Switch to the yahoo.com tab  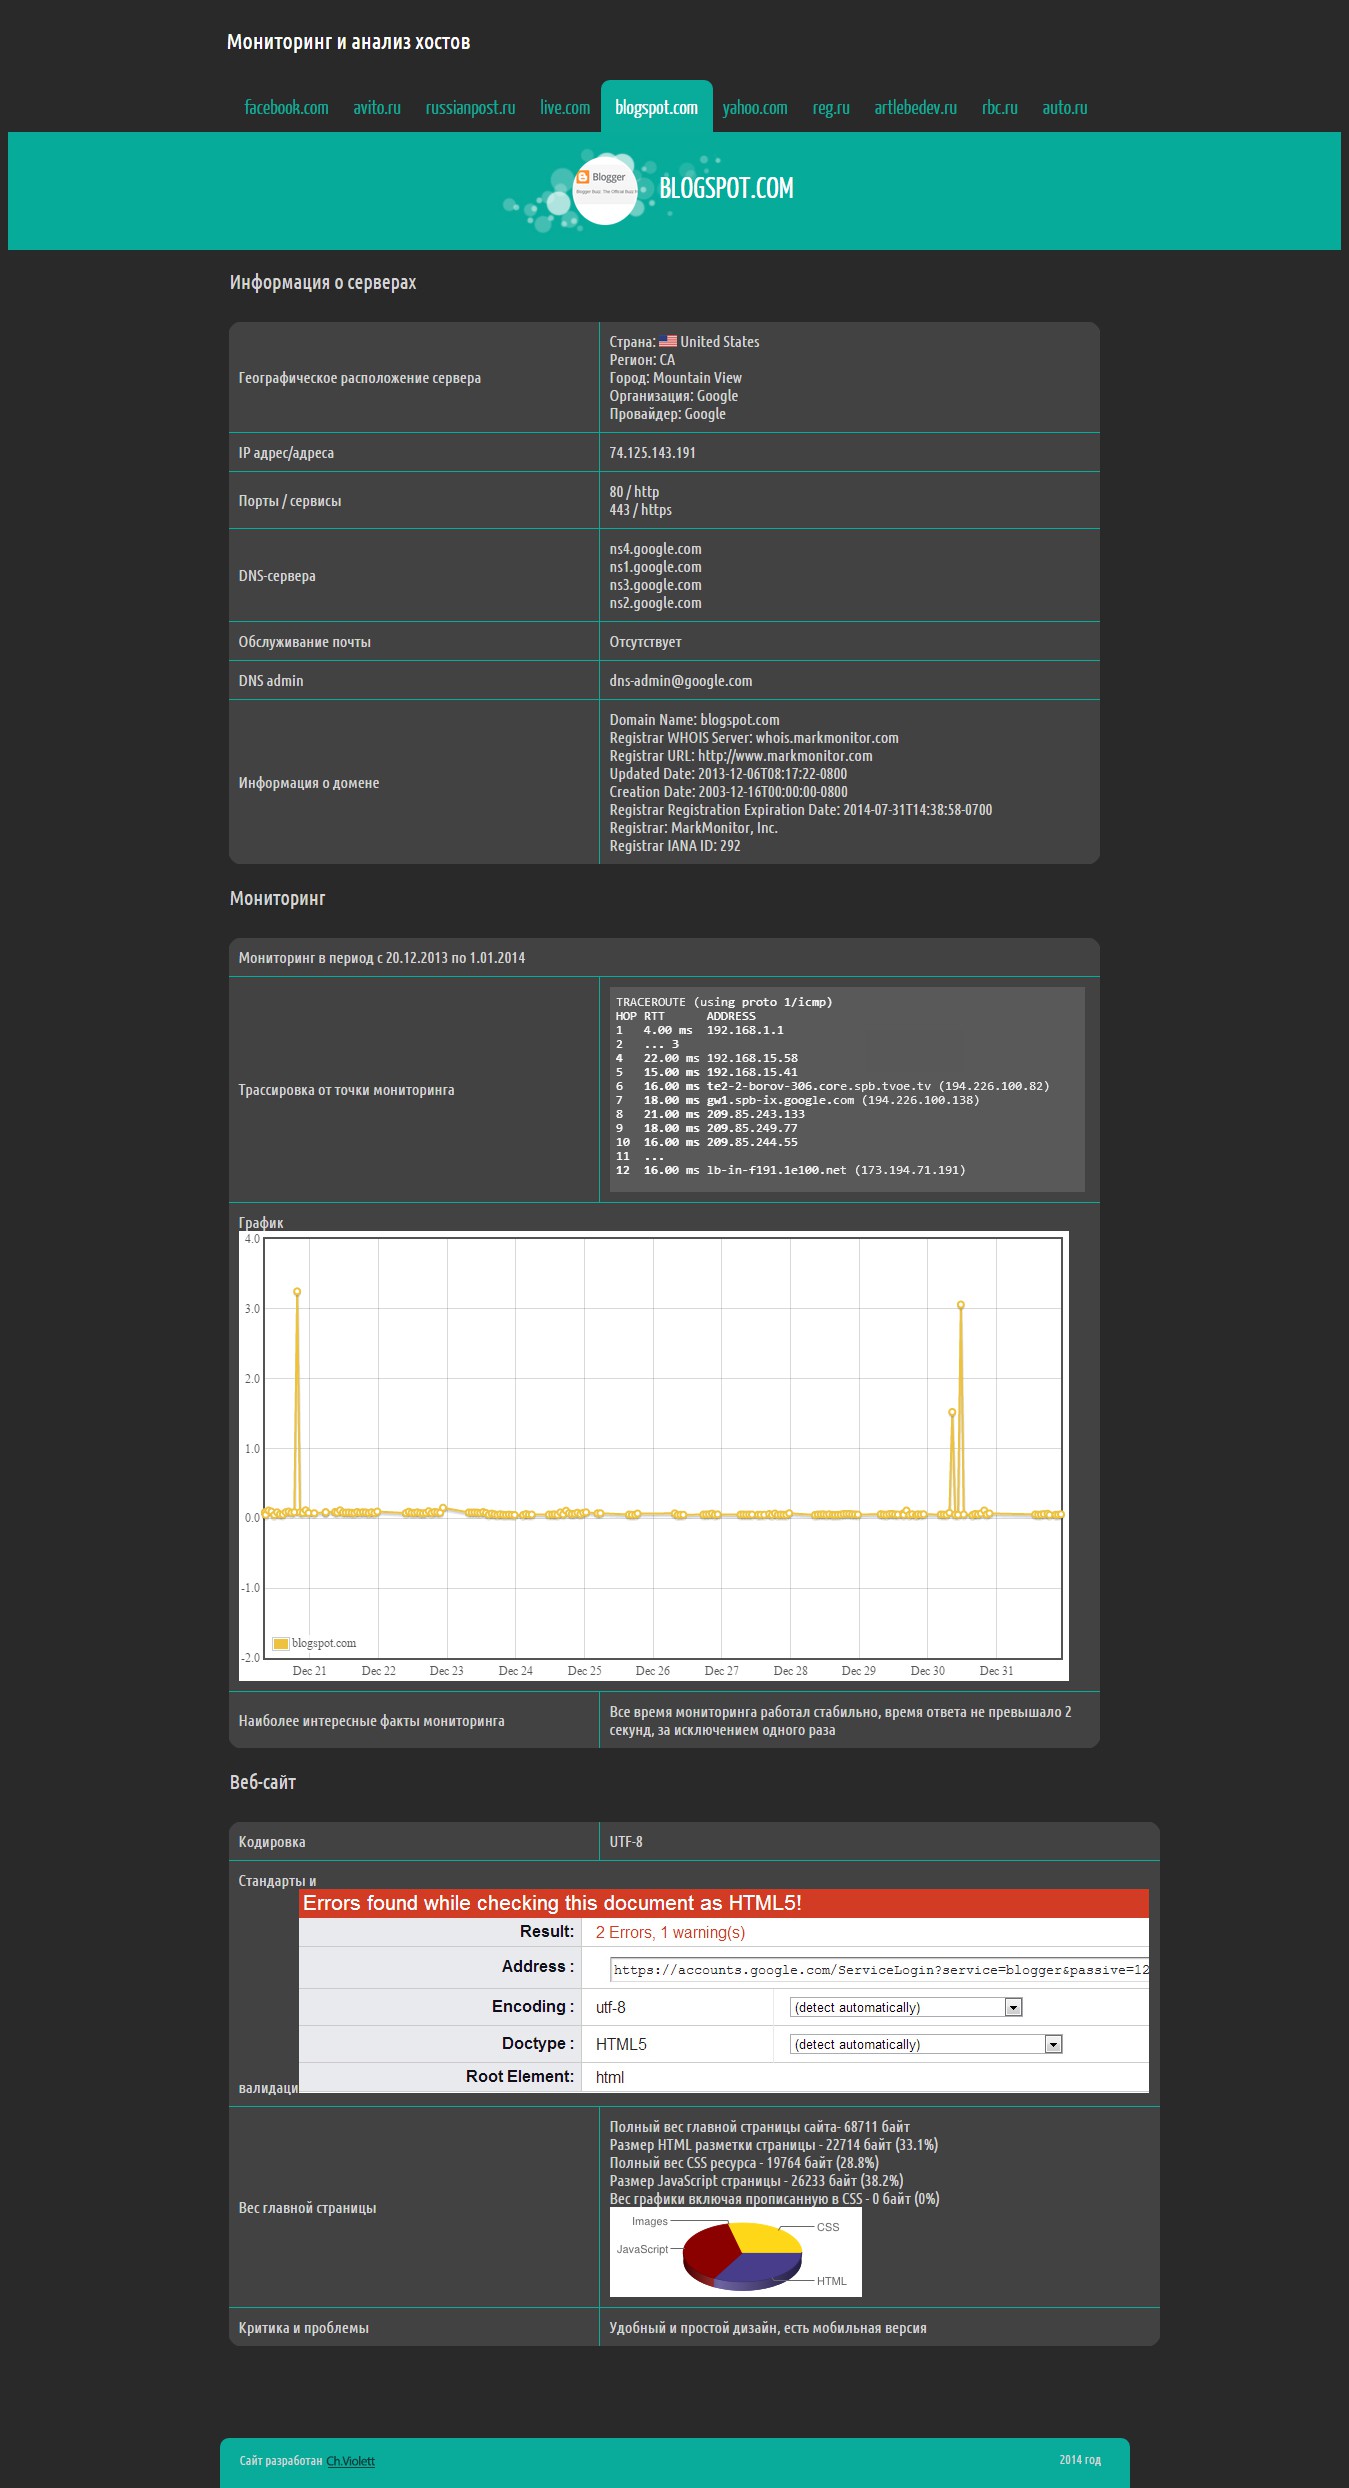pos(755,107)
